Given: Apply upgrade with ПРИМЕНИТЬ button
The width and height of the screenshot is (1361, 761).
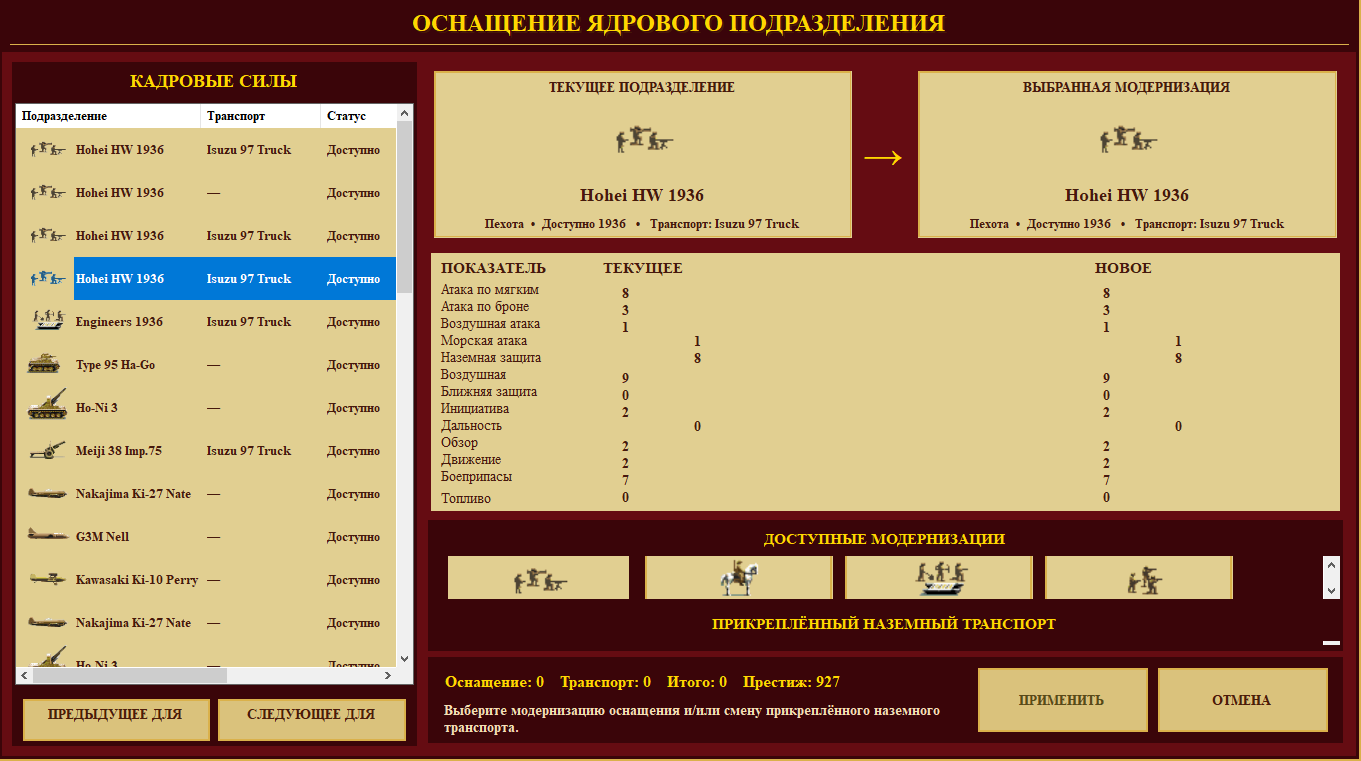Looking at the screenshot, I should coord(1062,700).
